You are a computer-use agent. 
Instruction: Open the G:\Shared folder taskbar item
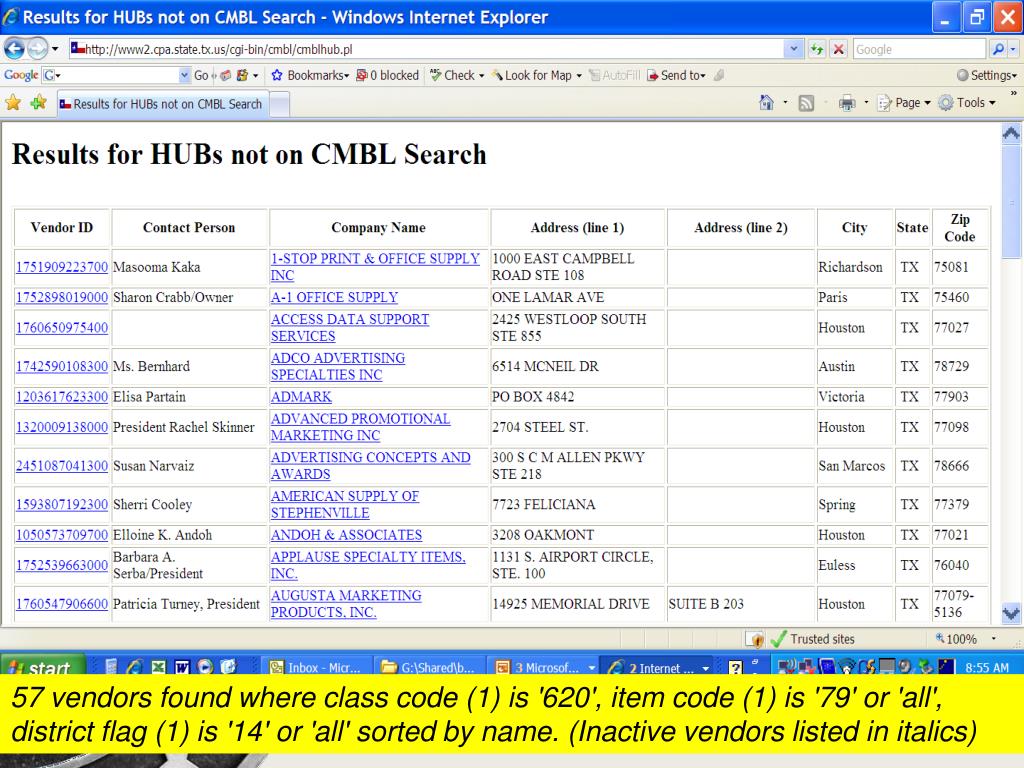click(428, 667)
